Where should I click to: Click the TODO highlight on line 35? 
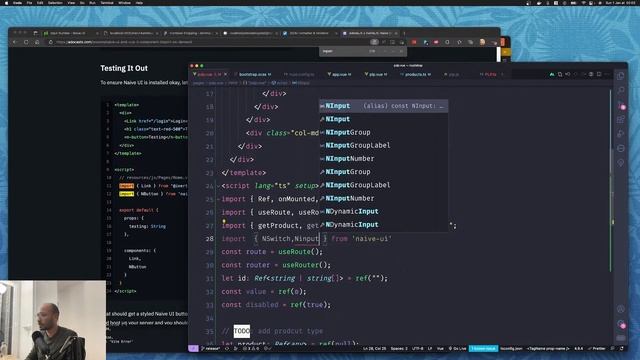click(x=242, y=331)
